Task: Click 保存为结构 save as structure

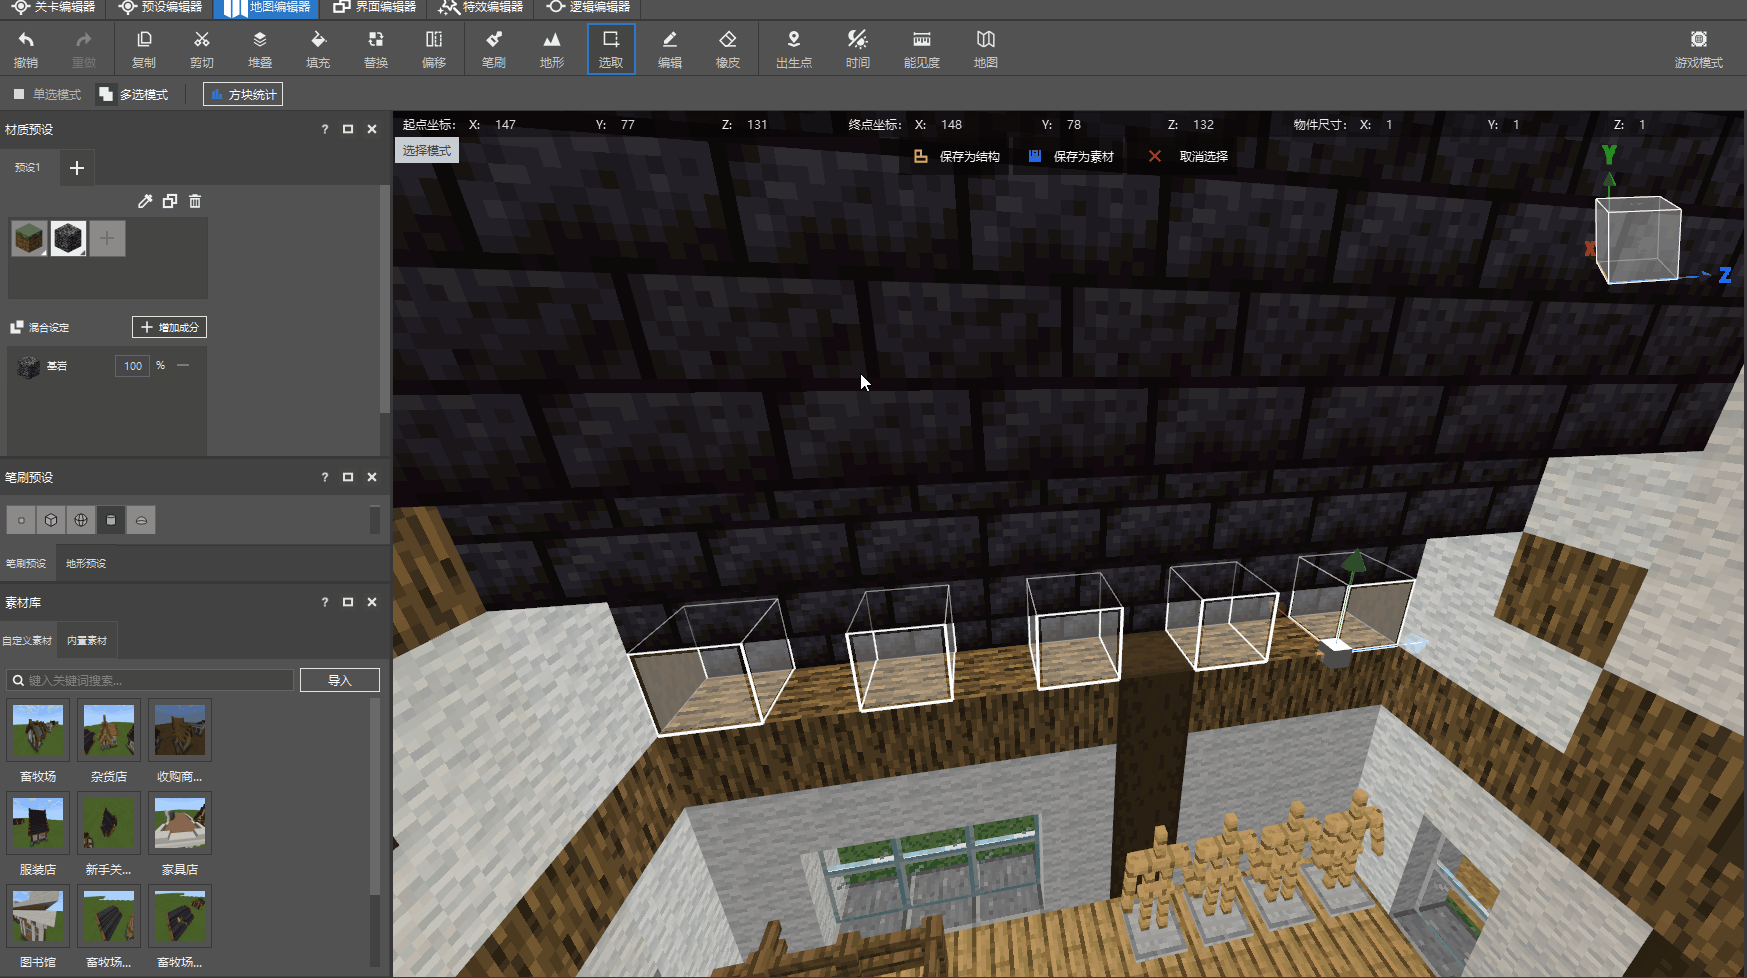Action: tap(956, 157)
